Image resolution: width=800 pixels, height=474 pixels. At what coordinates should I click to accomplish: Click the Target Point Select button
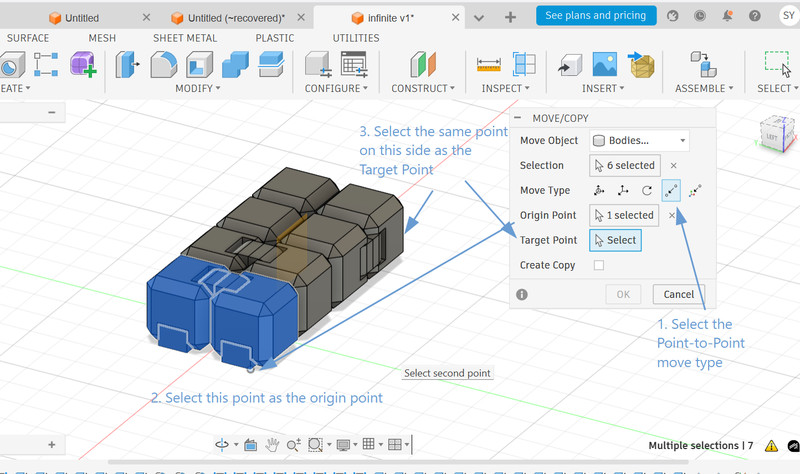tap(614, 240)
